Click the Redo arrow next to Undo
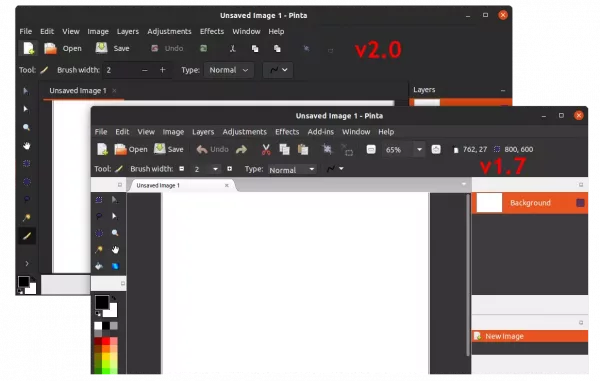The width and height of the screenshot is (600, 381). [x=241, y=149]
